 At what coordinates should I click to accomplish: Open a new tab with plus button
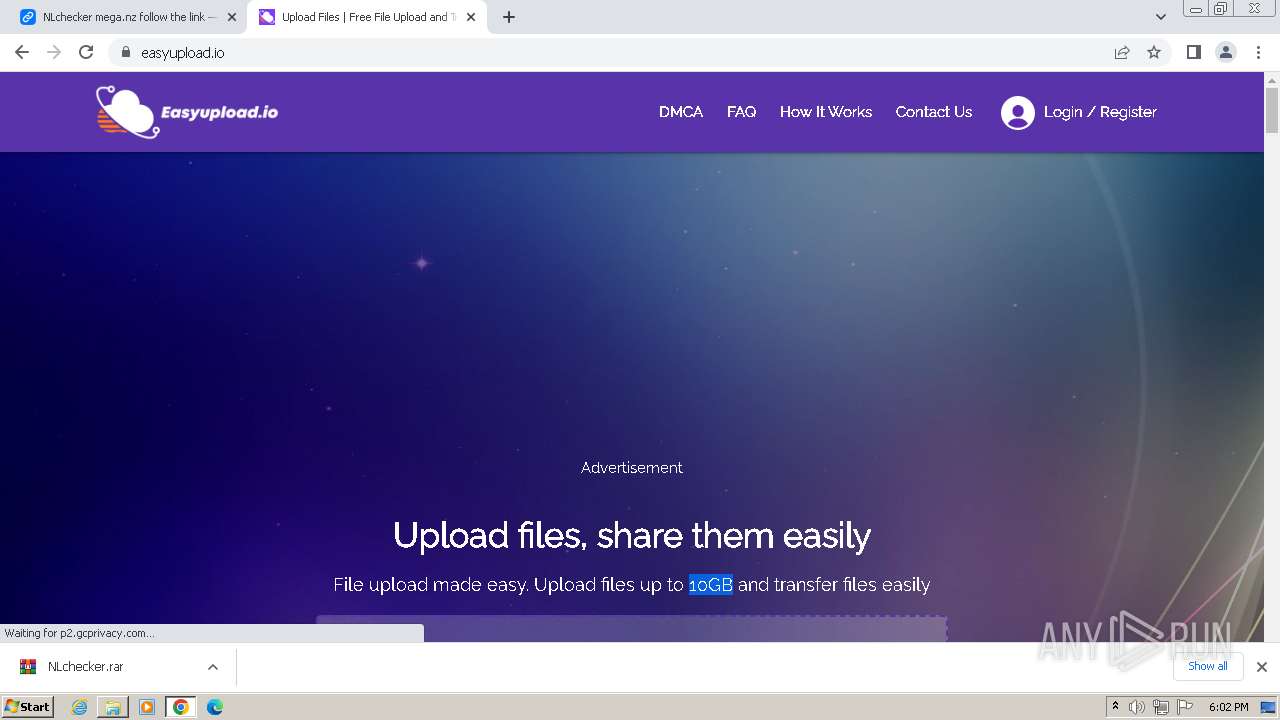click(508, 17)
